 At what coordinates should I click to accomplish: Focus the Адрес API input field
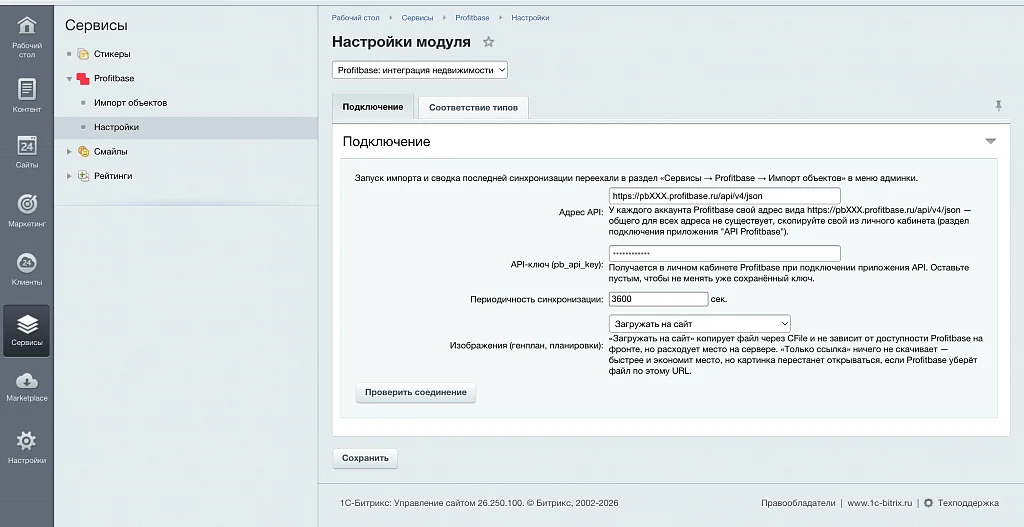pos(724,196)
